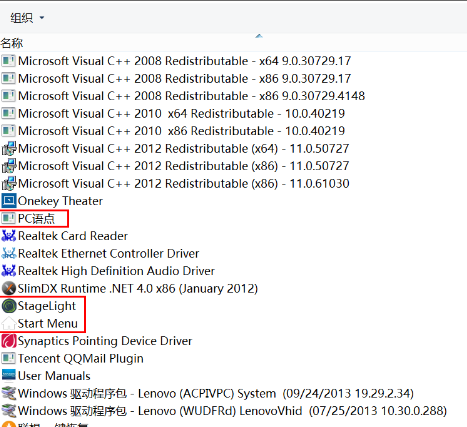The width and height of the screenshot is (467, 427).
Task: Select Tencent QQMail Plugin entry text
Action: 81,359
